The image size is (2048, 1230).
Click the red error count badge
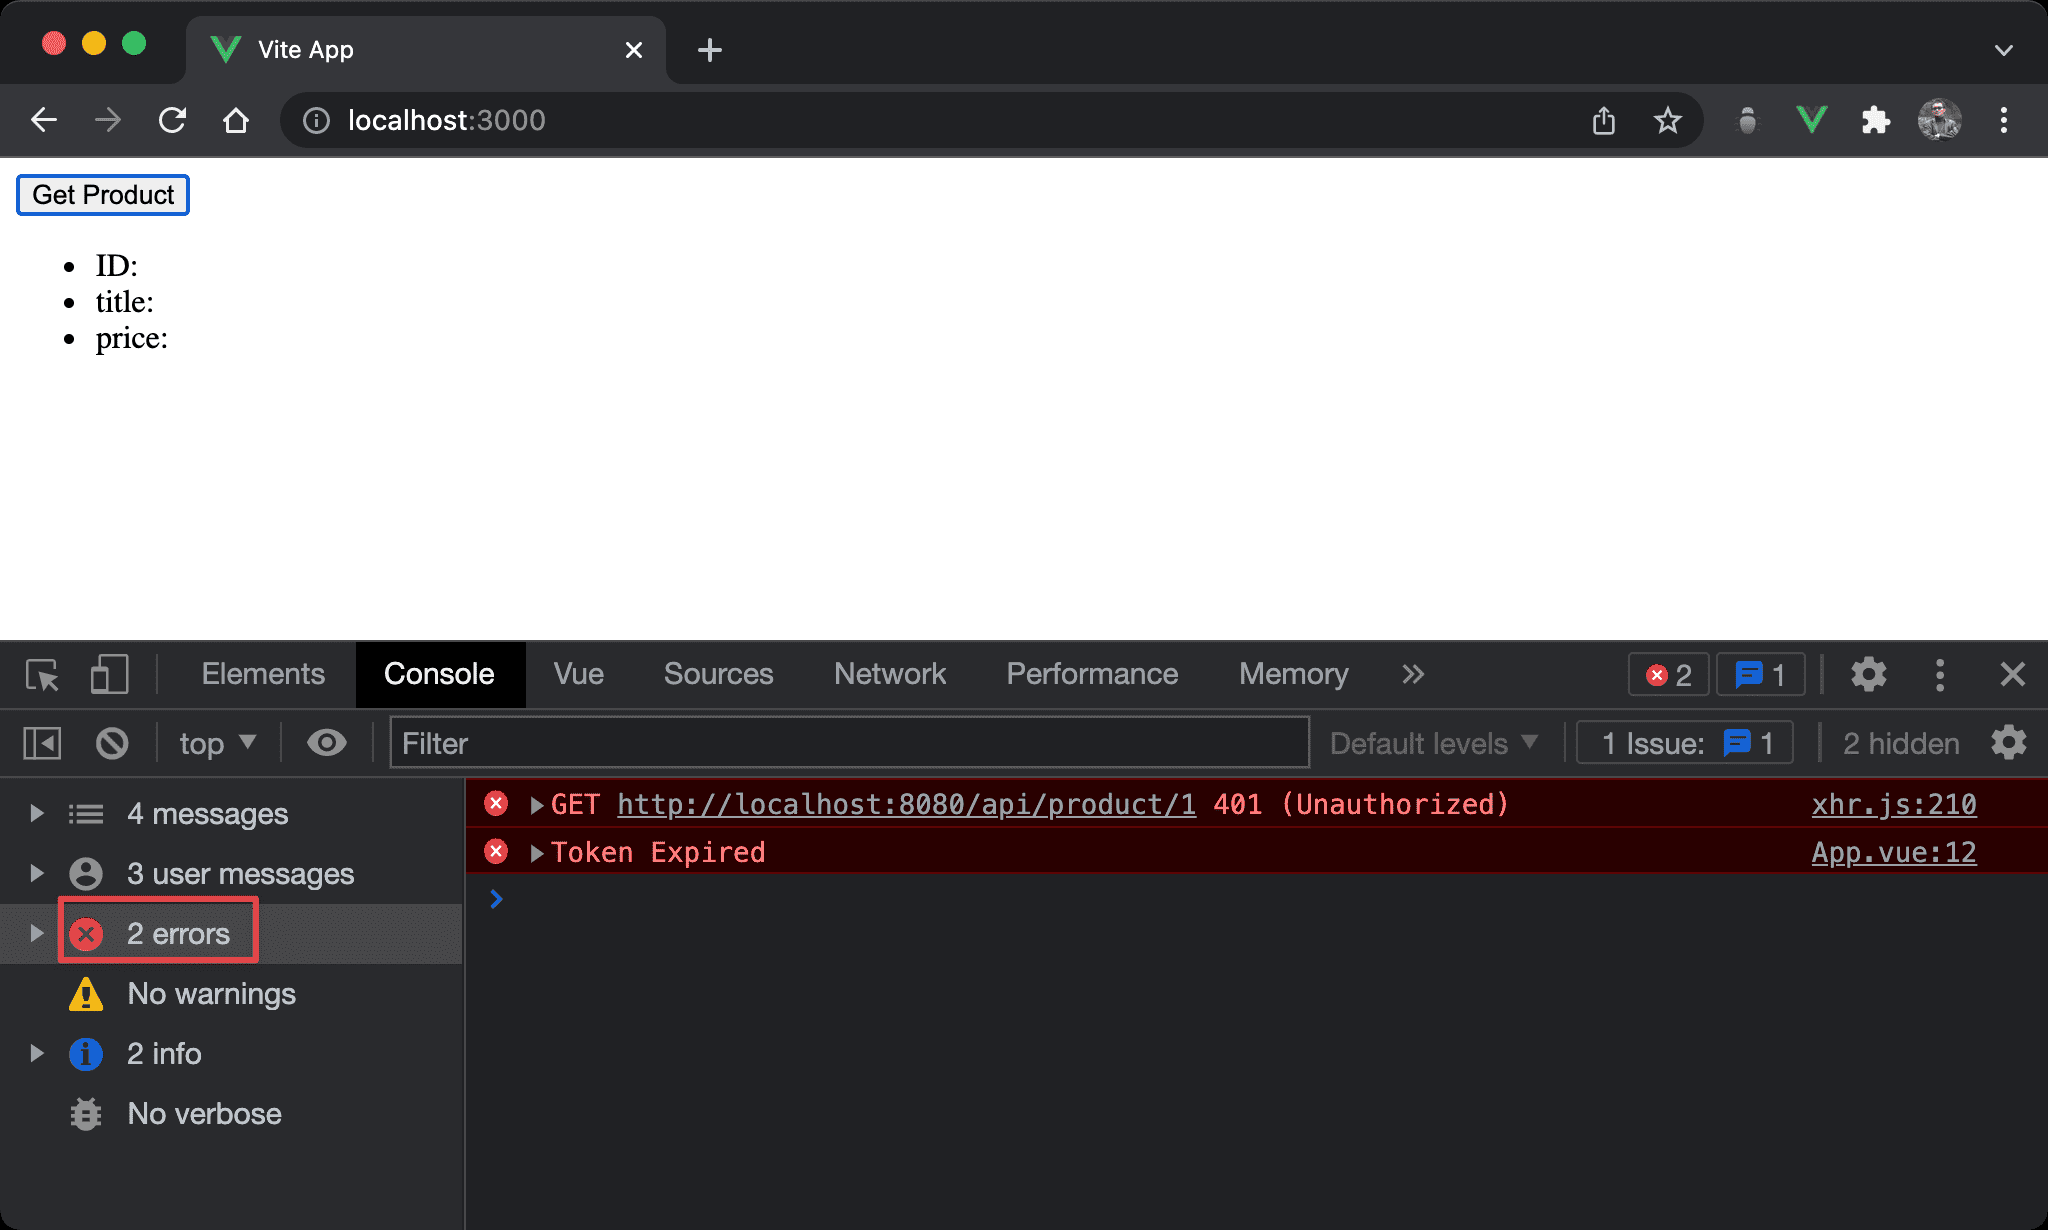[1669, 675]
